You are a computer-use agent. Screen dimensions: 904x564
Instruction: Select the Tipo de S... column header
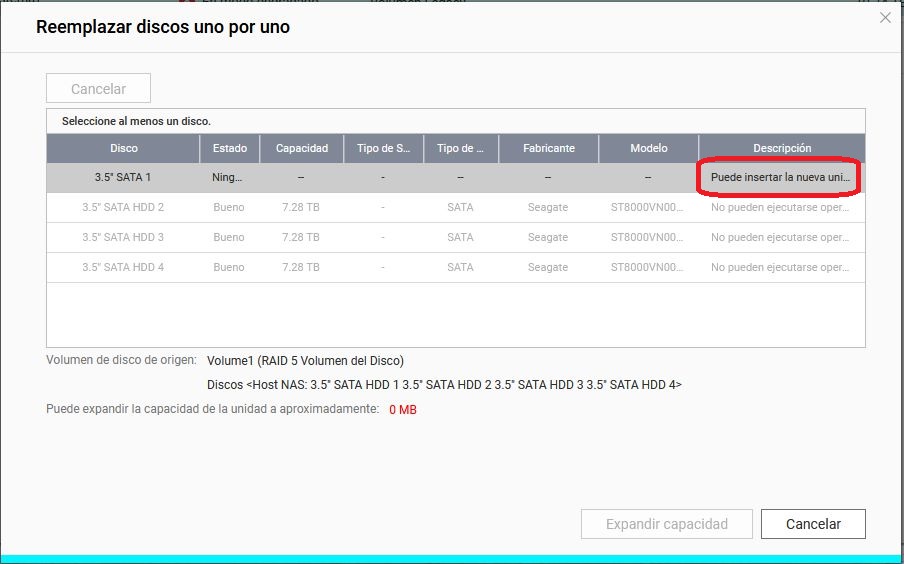point(383,148)
